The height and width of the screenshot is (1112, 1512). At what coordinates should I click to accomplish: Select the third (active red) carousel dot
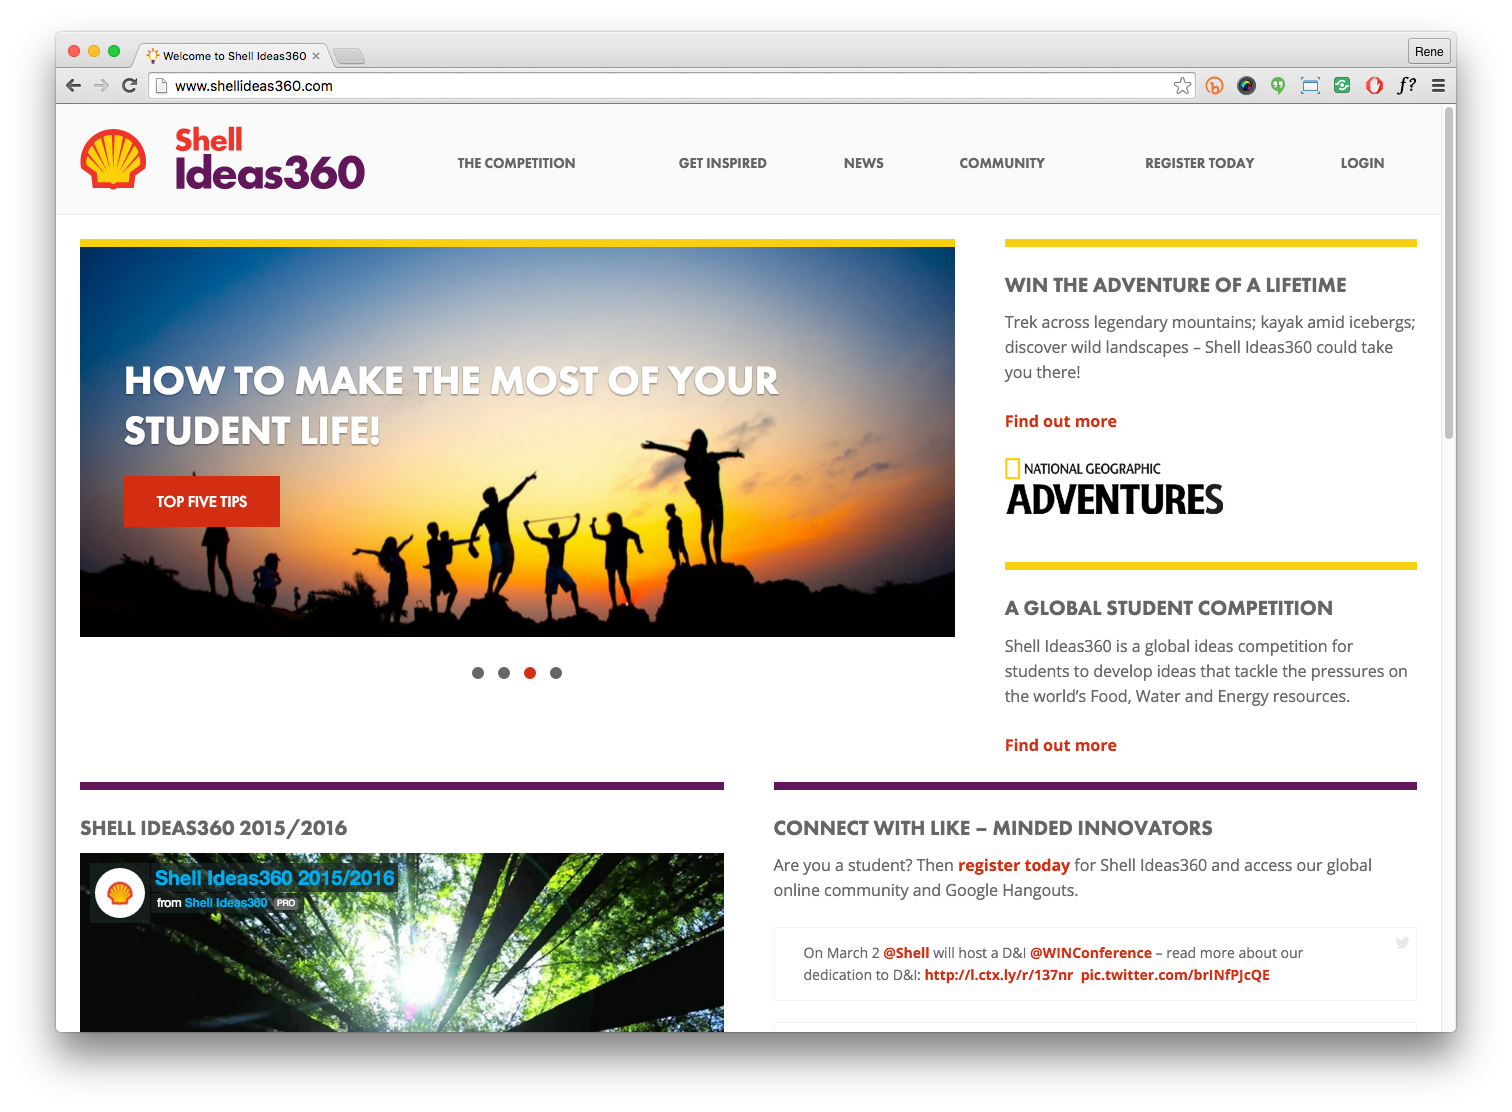click(x=530, y=673)
